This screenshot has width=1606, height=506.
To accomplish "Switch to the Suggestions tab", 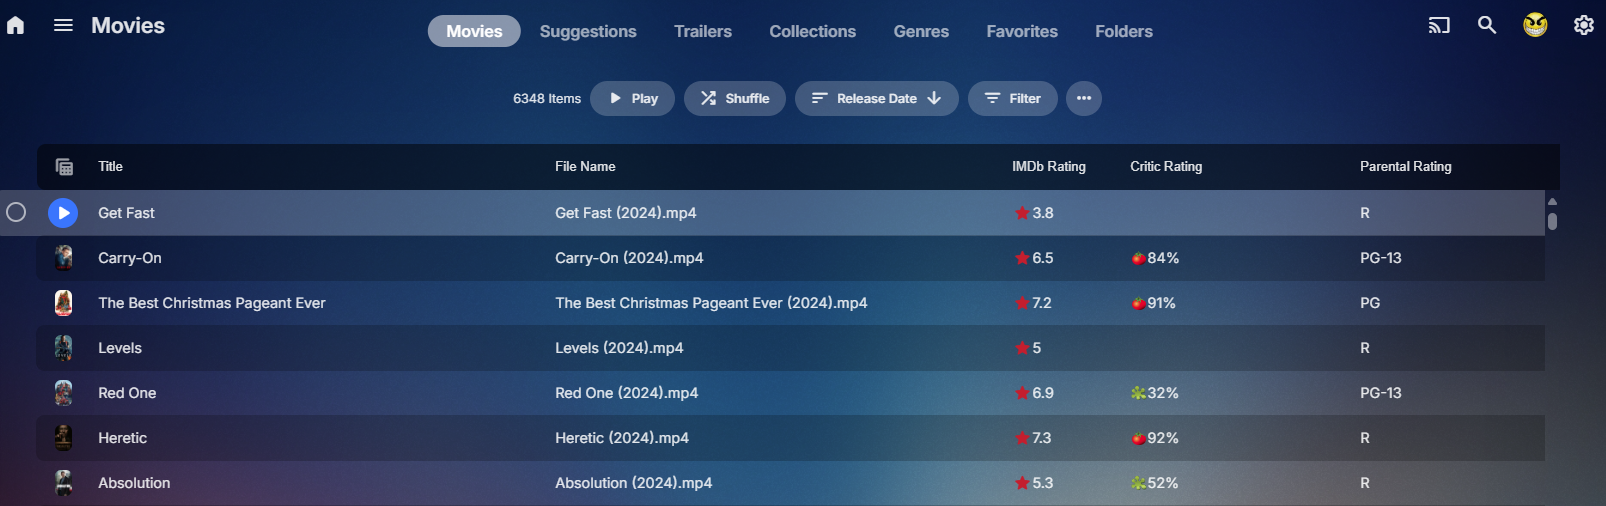I will [x=588, y=31].
